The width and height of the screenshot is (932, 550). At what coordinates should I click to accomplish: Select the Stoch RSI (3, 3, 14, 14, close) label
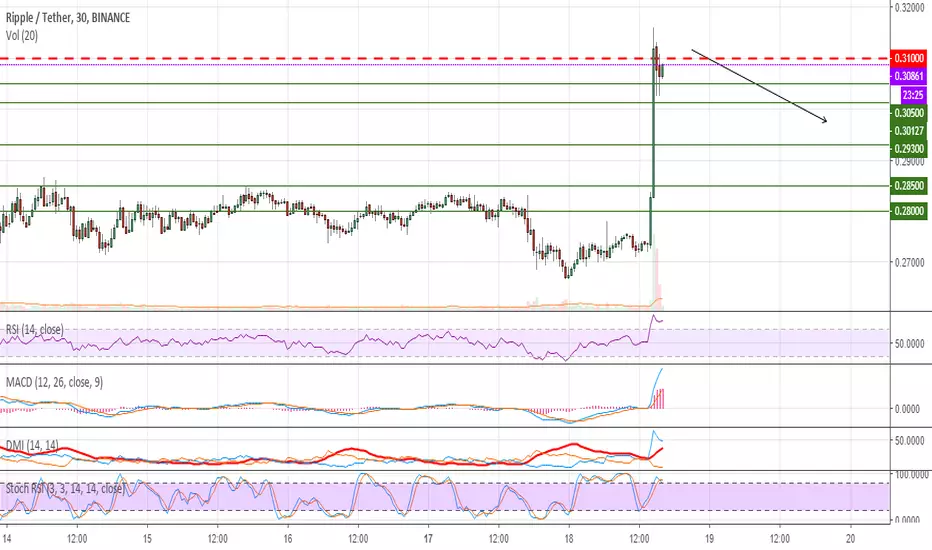pos(65,488)
